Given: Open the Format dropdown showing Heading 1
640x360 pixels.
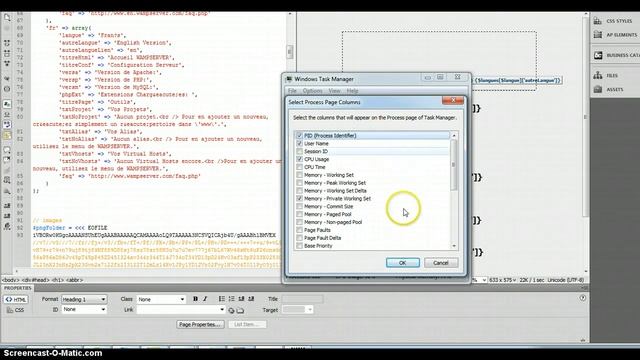Looking at the screenshot, I should click(84, 299).
